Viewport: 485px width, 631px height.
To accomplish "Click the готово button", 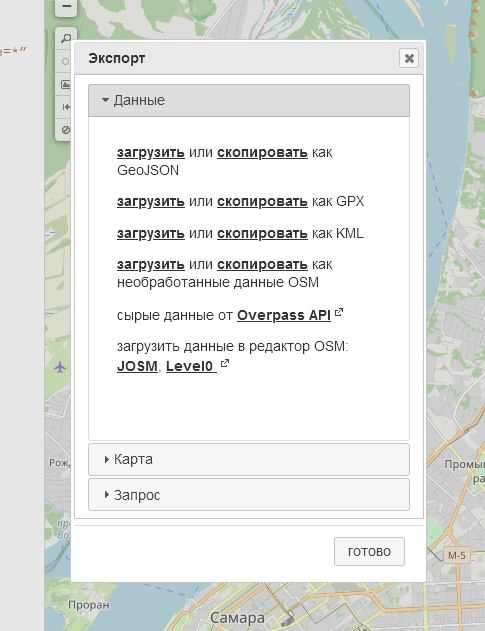I will (x=369, y=551).
